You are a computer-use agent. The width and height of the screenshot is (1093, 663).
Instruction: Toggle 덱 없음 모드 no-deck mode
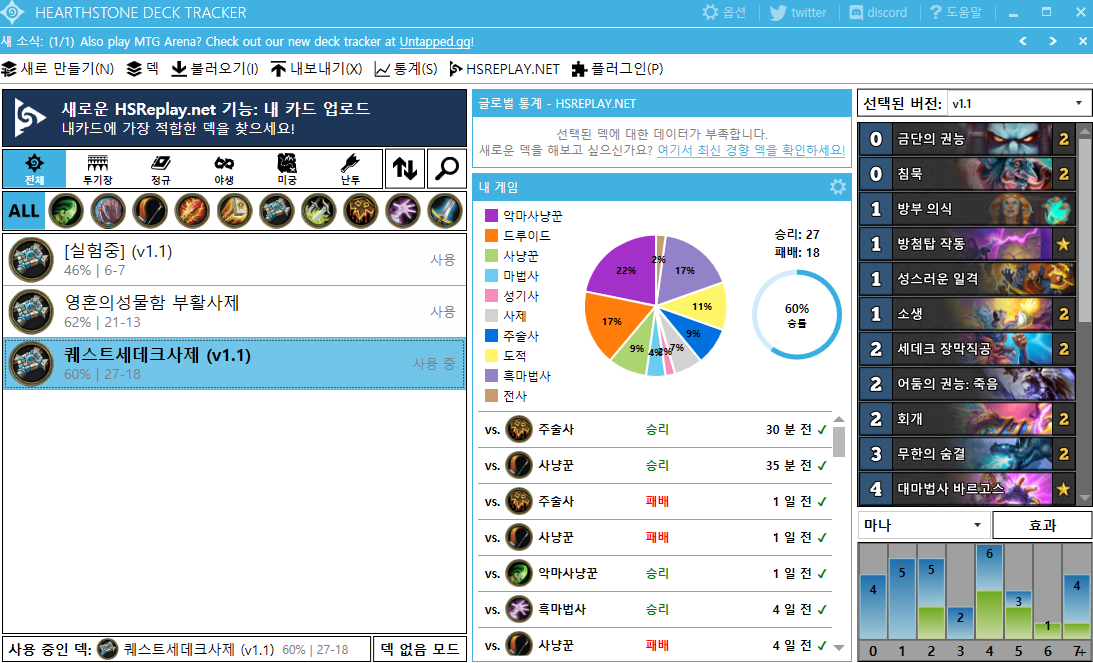[x=420, y=649]
